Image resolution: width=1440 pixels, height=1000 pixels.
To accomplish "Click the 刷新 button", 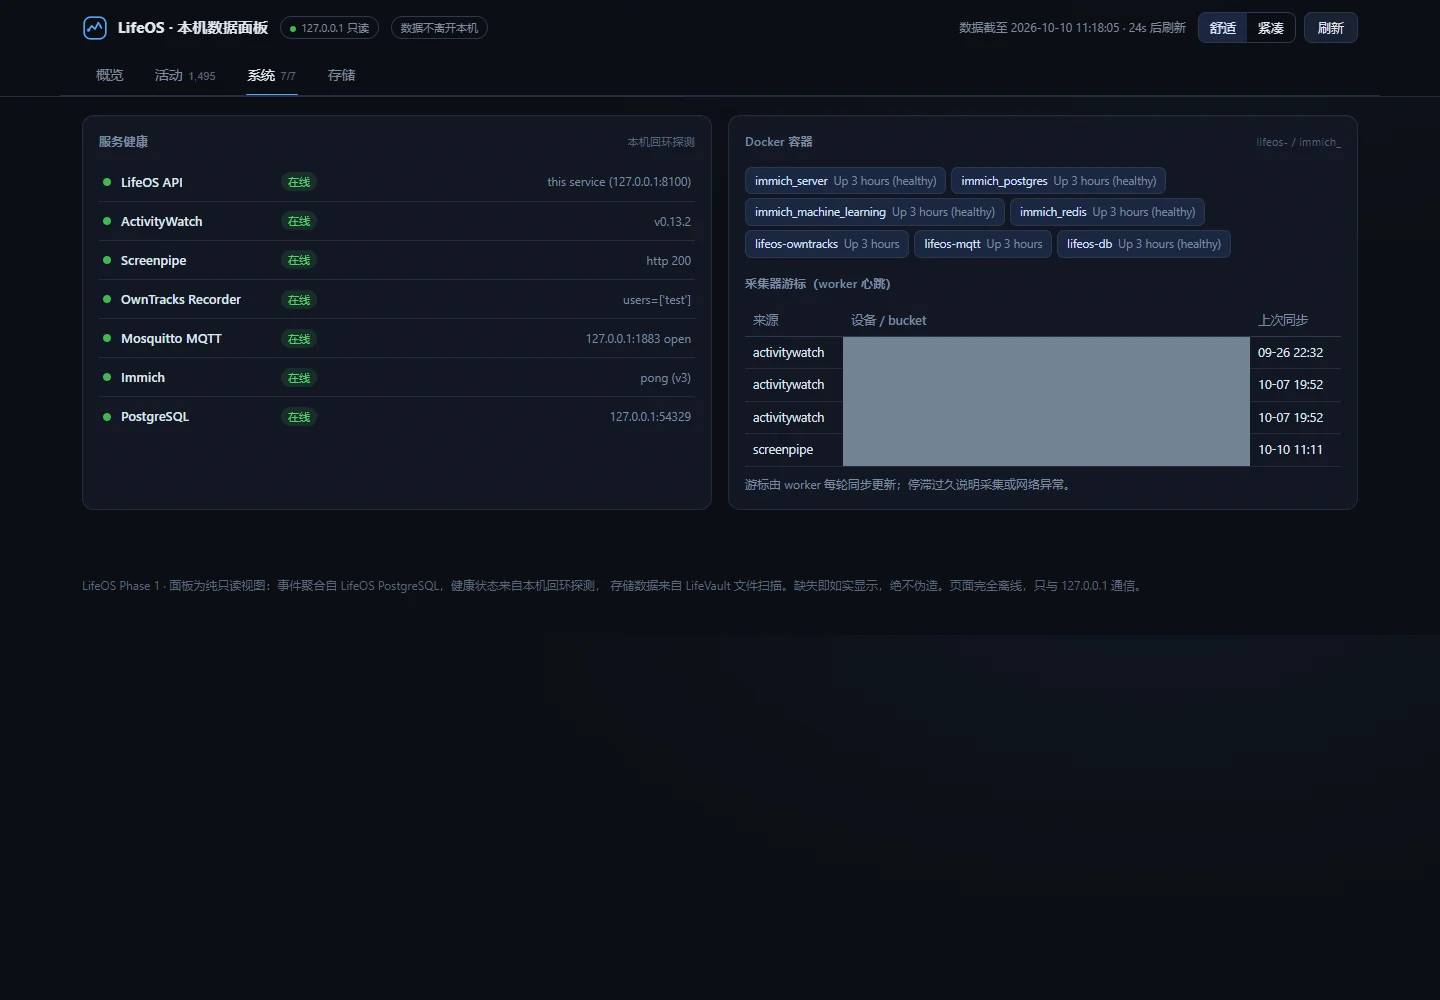I will tap(1331, 28).
